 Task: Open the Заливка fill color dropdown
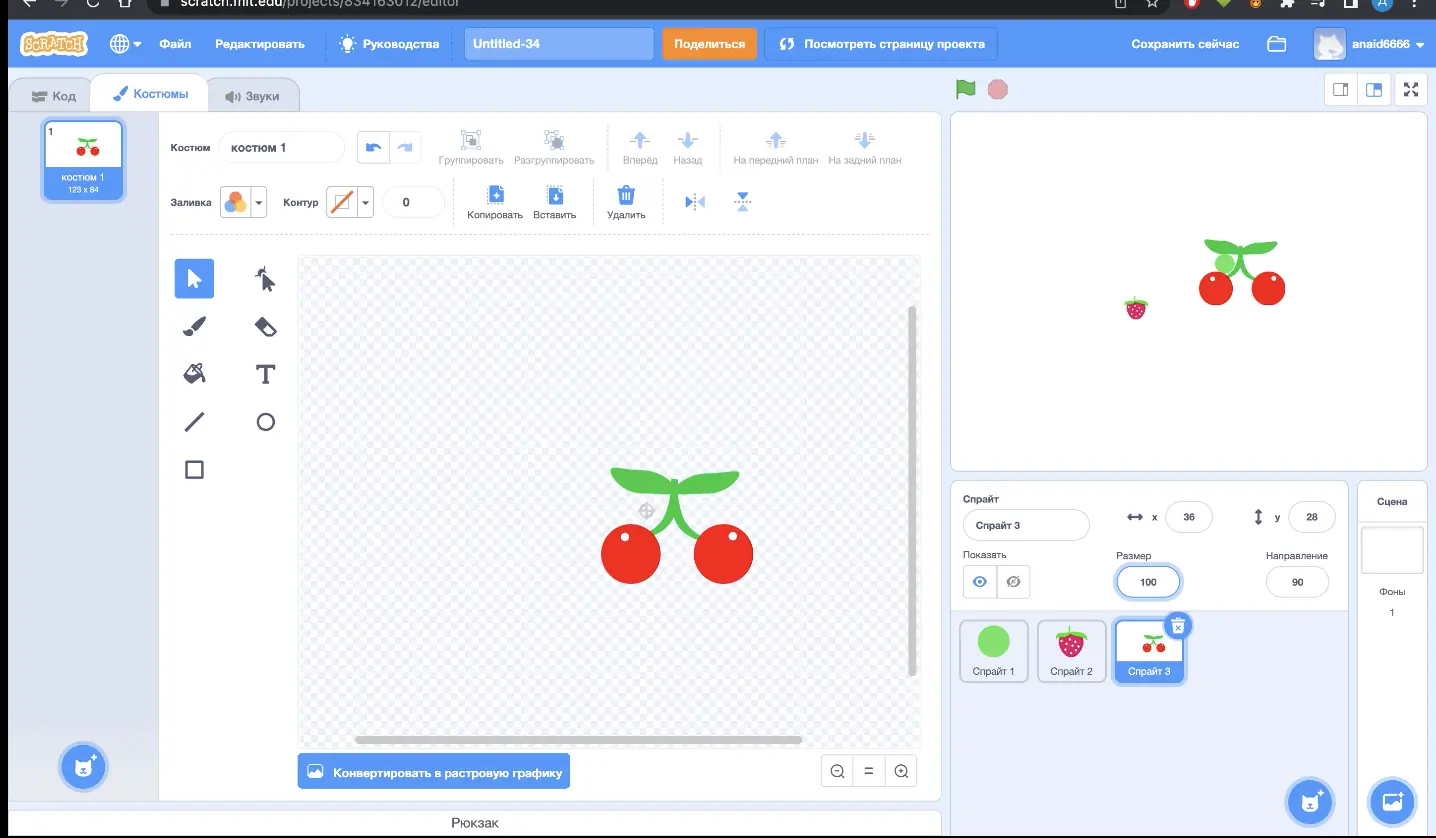click(x=243, y=202)
